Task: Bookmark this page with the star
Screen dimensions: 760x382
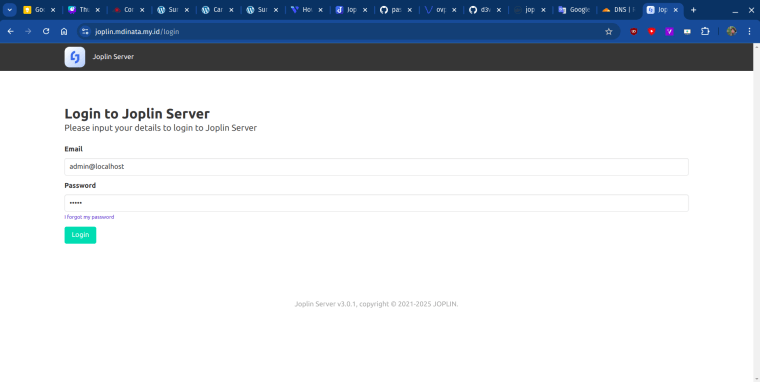Action: (609, 32)
